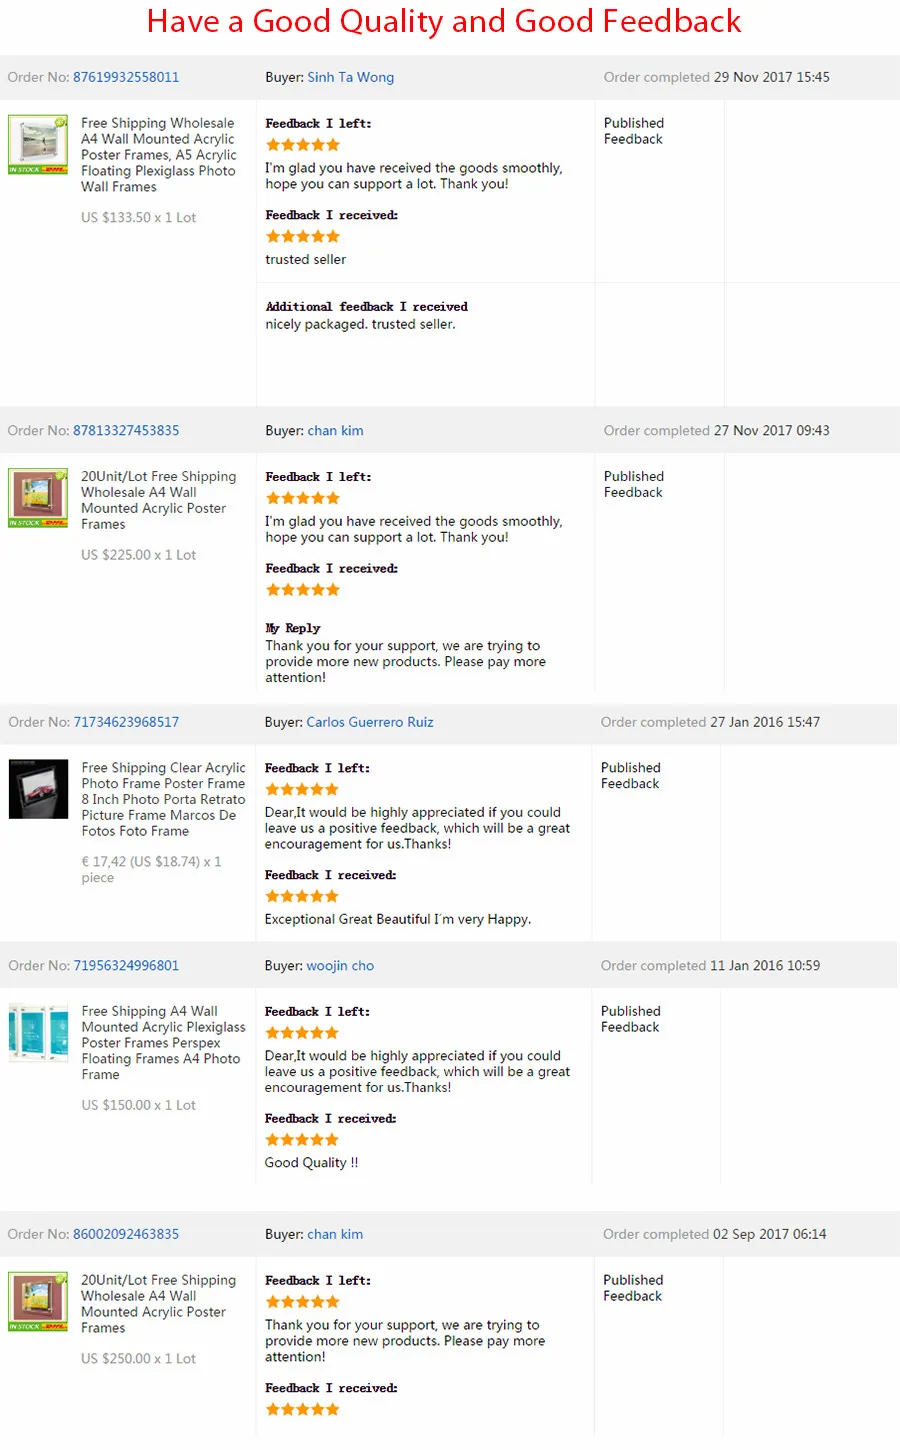Click the teal A4 plexiglass frames thumbnail

click(38, 1033)
